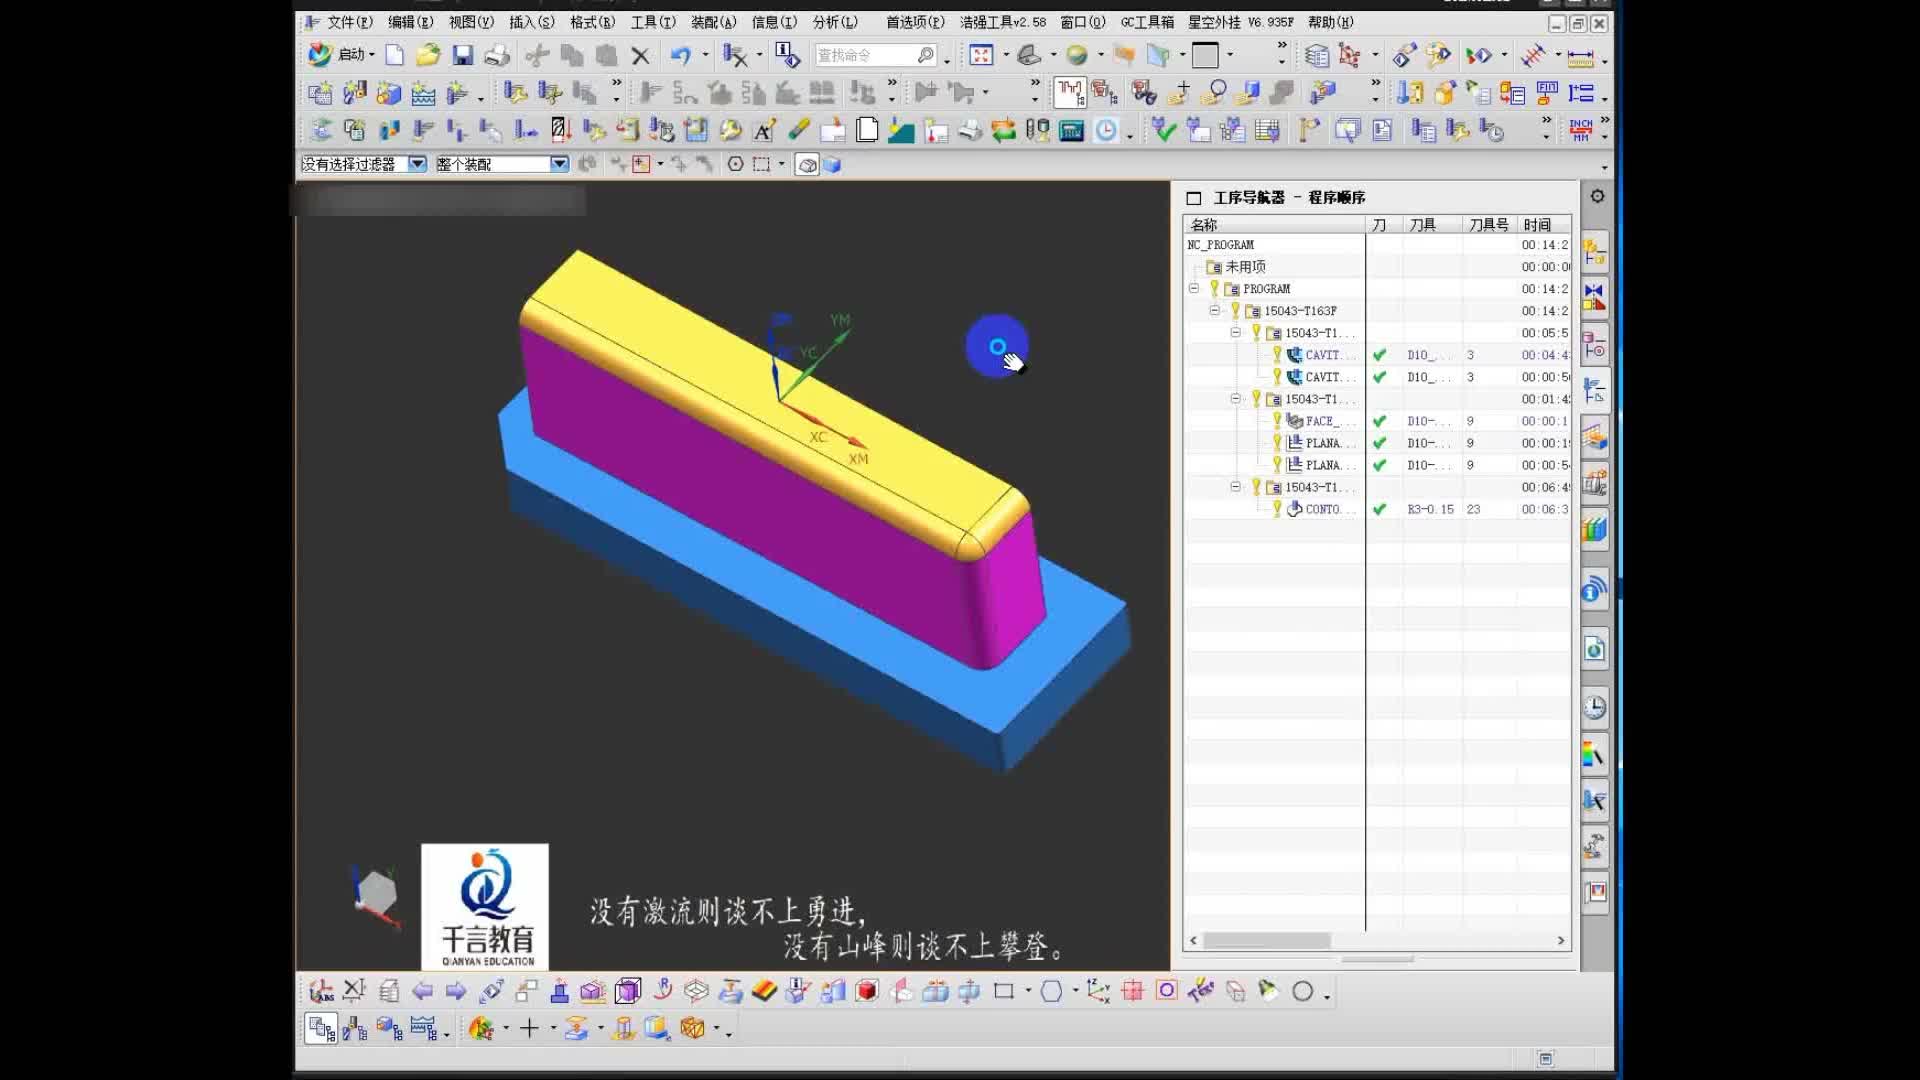Viewport: 1920px width, 1080px height.
Task: Click the Annotation 'A' text icon
Action: [764, 130]
